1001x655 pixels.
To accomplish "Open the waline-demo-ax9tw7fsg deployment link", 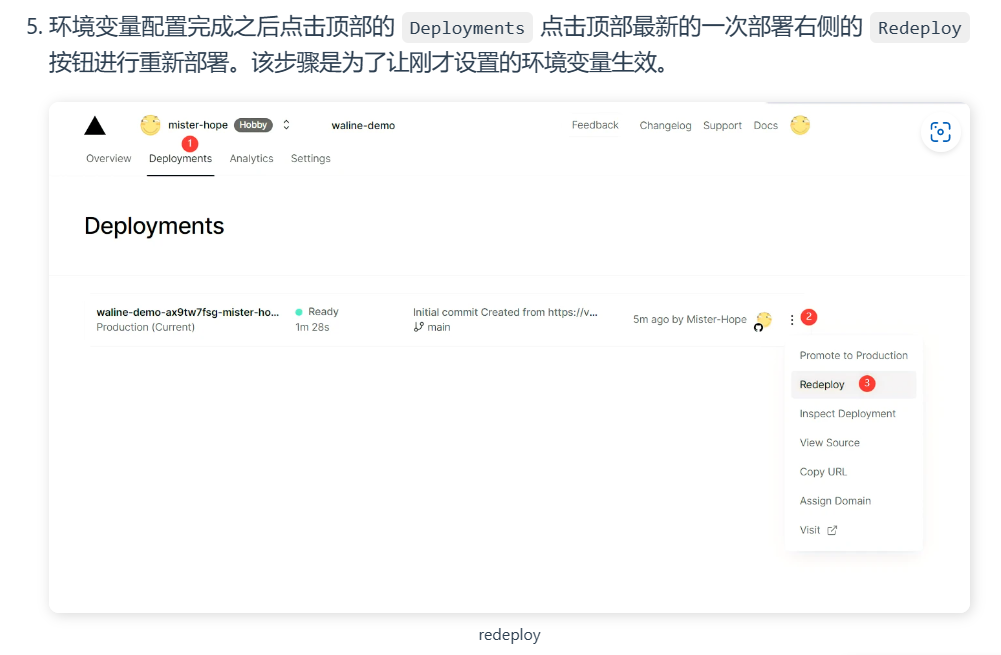I will tap(188, 312).
